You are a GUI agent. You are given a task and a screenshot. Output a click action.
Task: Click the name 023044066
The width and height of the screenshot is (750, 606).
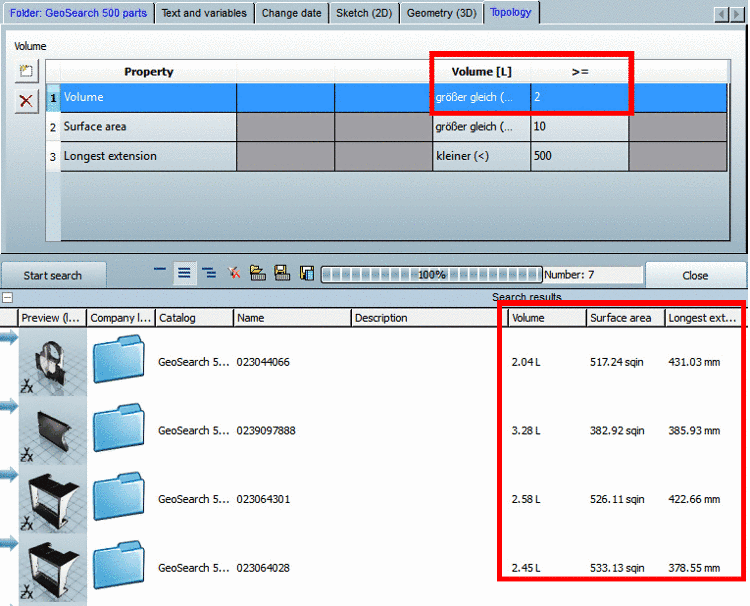coord(263,362)
